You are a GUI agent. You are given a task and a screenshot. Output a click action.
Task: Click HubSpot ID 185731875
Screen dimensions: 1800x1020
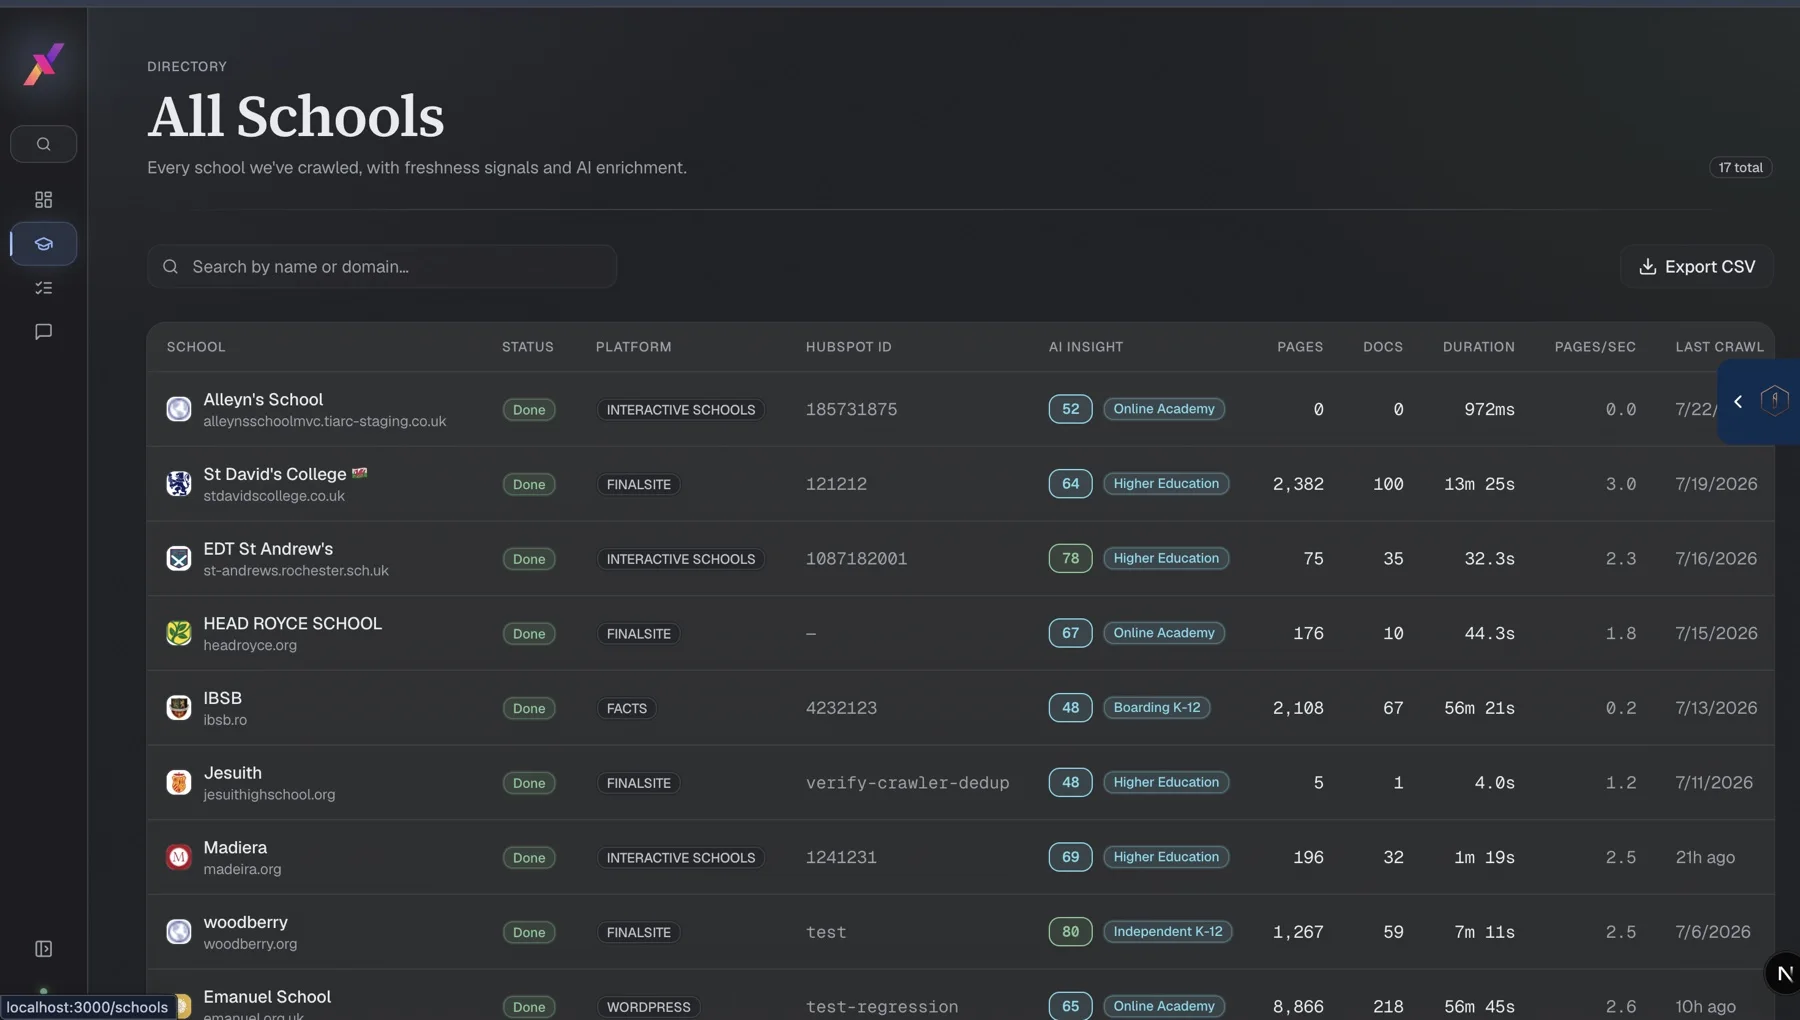click(x=852, y=409)
